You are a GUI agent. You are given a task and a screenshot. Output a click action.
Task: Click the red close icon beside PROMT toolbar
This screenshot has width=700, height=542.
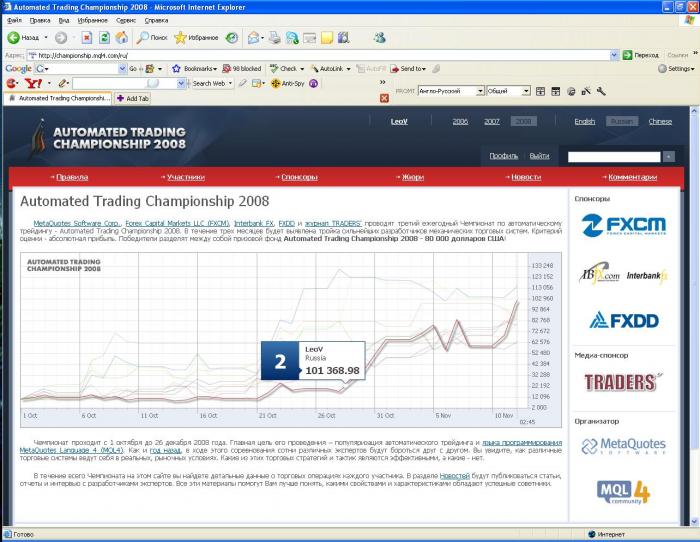(x=385, y=98)
